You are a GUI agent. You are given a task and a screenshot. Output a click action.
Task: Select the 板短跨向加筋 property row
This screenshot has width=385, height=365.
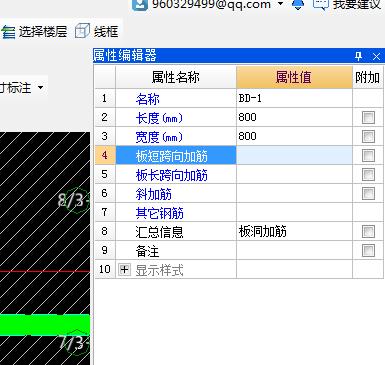pos(176,156)
